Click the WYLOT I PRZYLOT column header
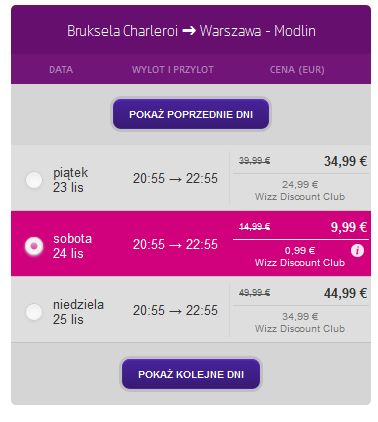This screenshot has width=378, height=422. coord(173,70)
